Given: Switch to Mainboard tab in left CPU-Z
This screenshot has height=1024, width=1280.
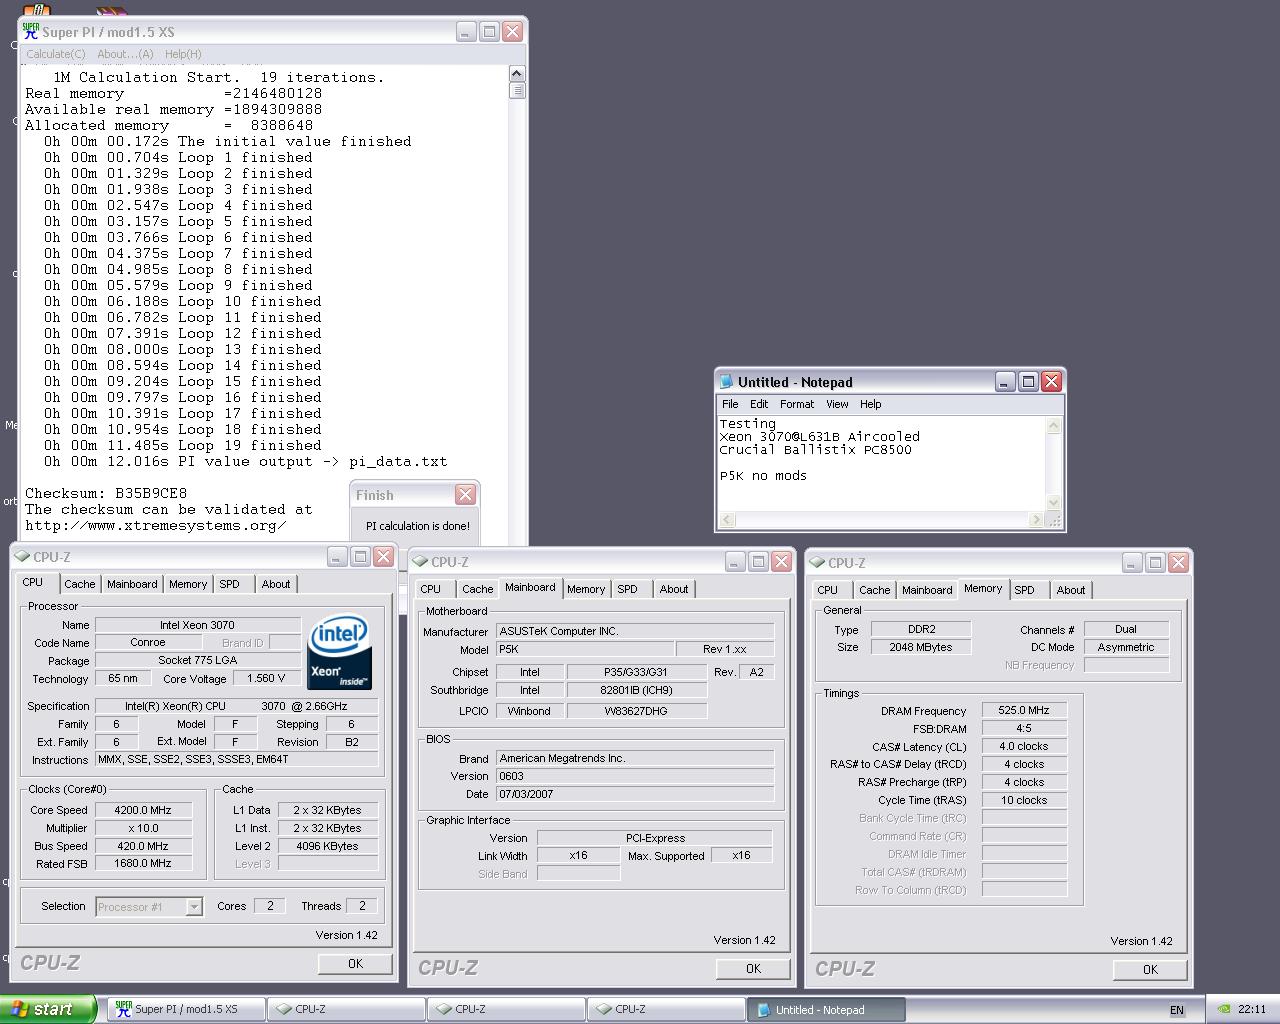Looking at the screenshot, I should coord(132,584).
